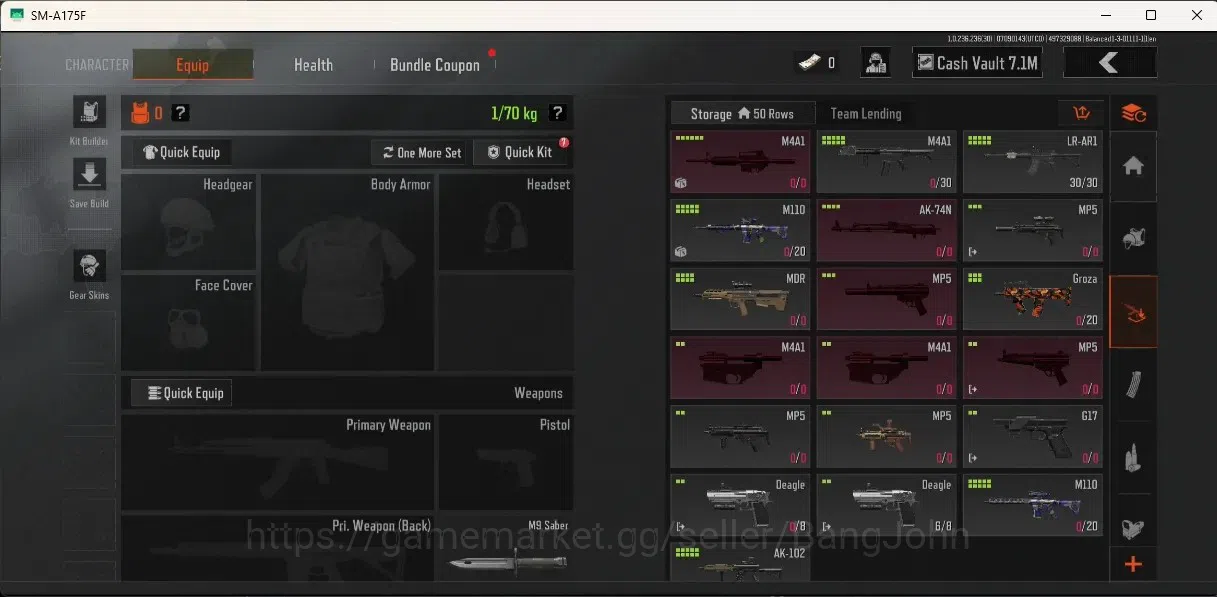
Task: Select the helmet gear category icon
Action: [x=1133, y=239]
